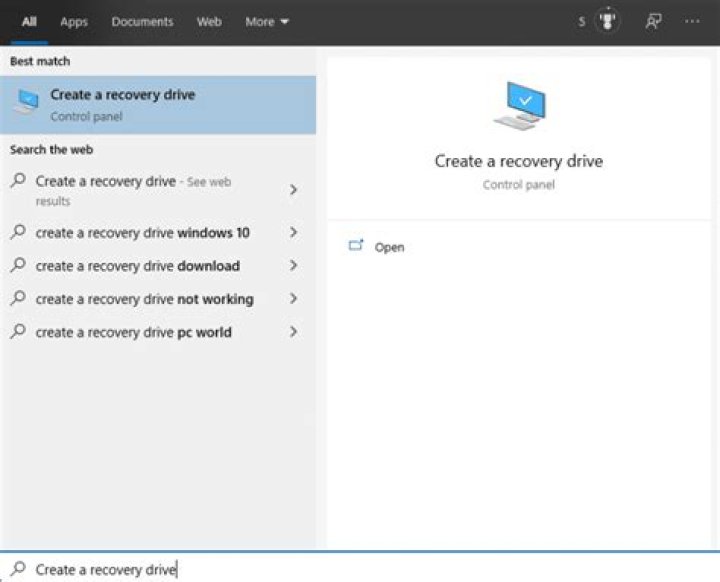
Task: Click the large recovery drive icon in preview
Action: coord(519,106)
